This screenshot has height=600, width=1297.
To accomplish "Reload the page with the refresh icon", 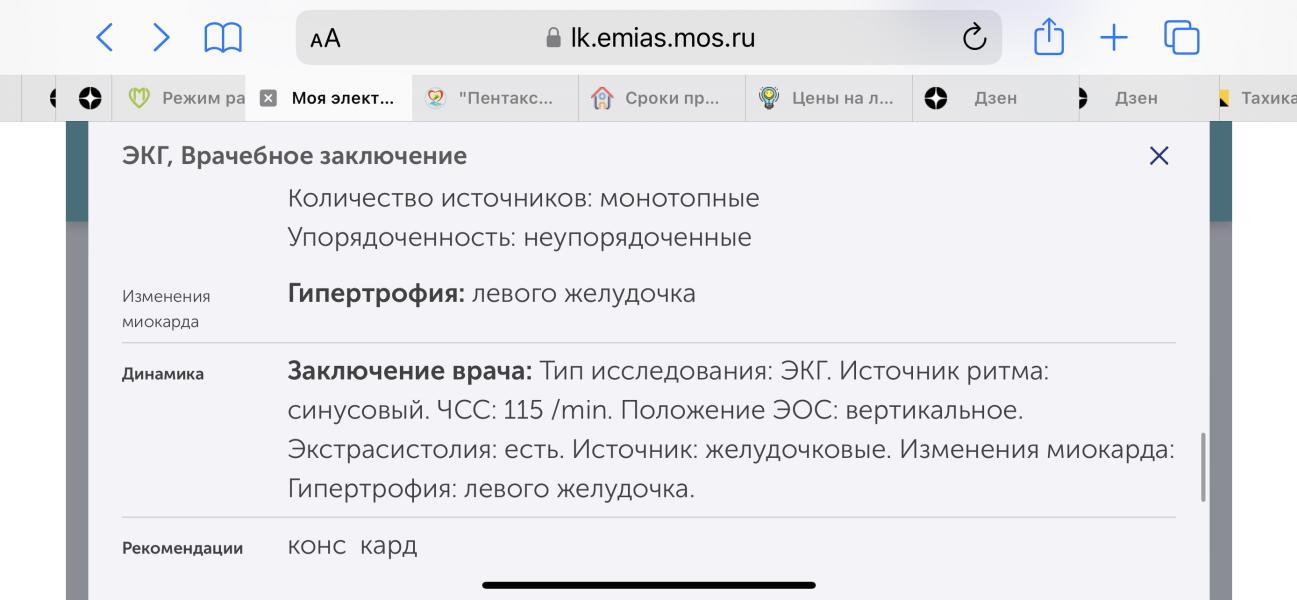I will click(973, 40).
